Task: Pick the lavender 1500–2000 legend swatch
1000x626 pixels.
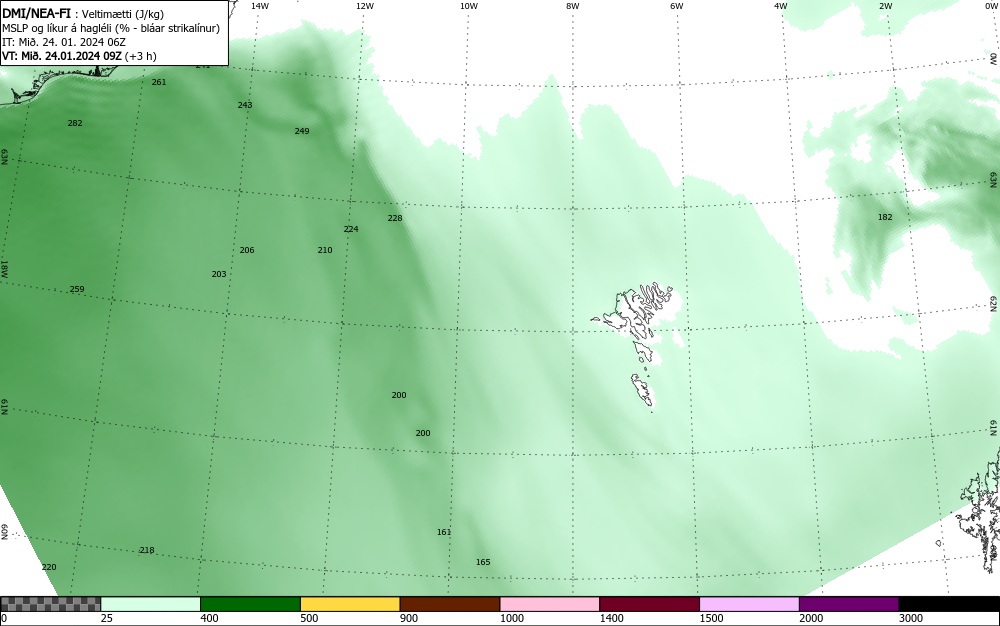Action: coord(749,604)
